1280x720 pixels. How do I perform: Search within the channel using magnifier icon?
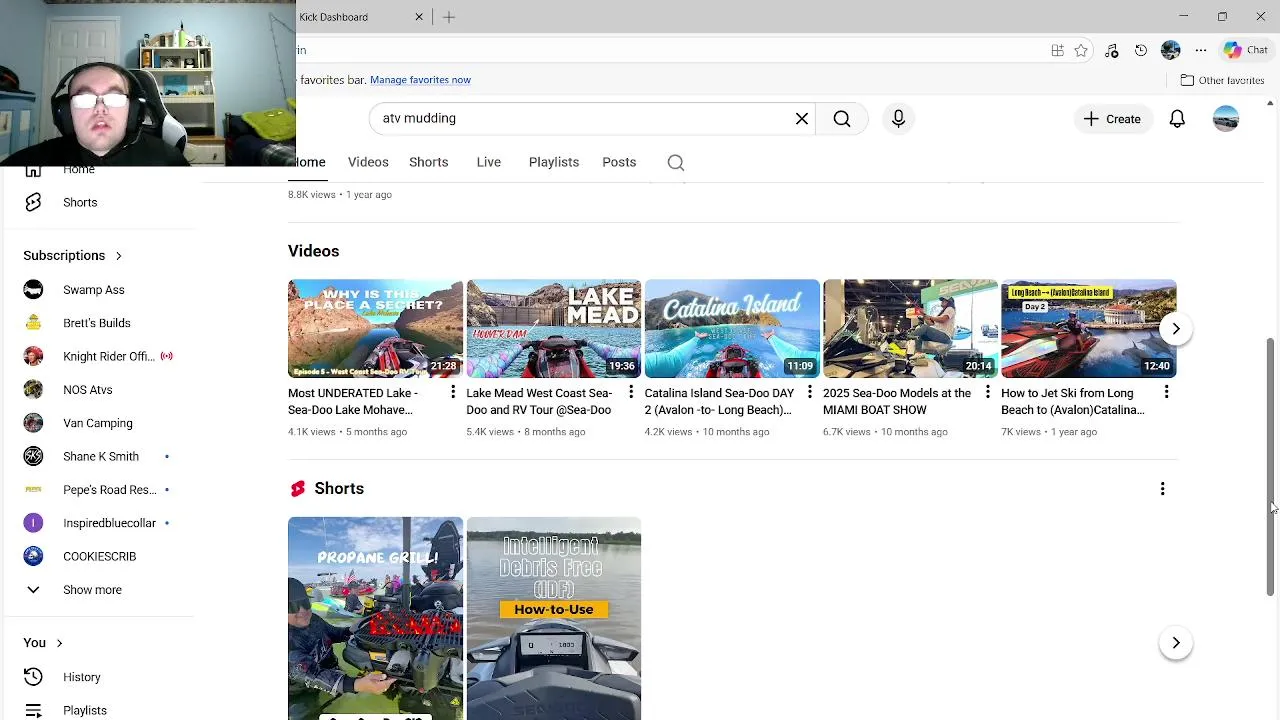(676, 162)
